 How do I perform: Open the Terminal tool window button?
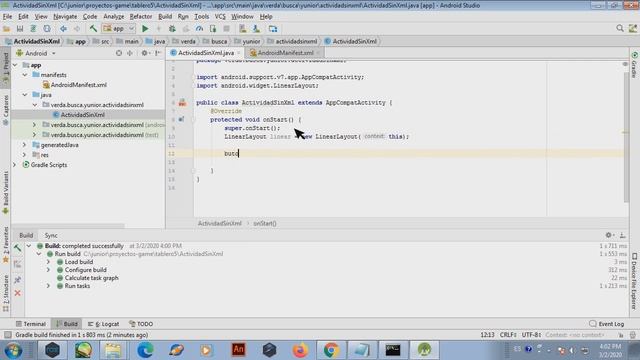coord(31,324)
